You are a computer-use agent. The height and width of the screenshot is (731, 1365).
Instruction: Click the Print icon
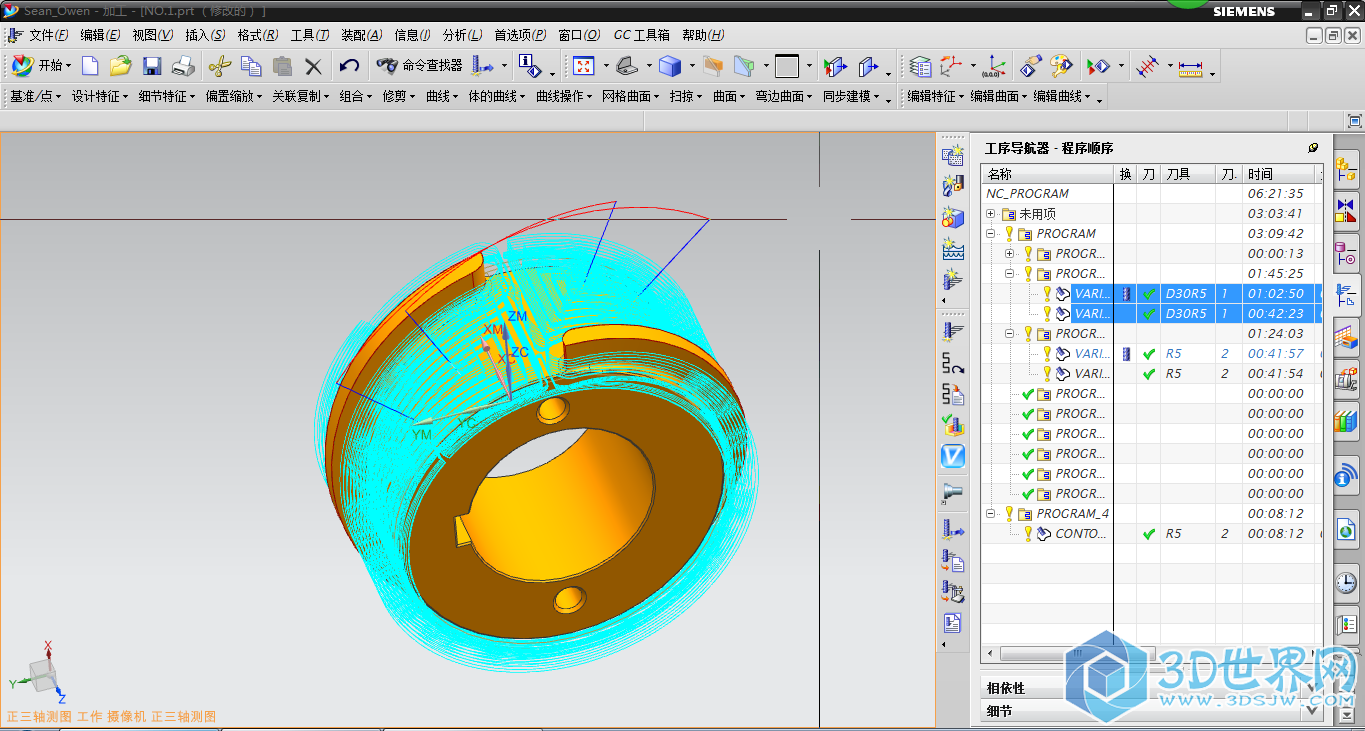183,66
